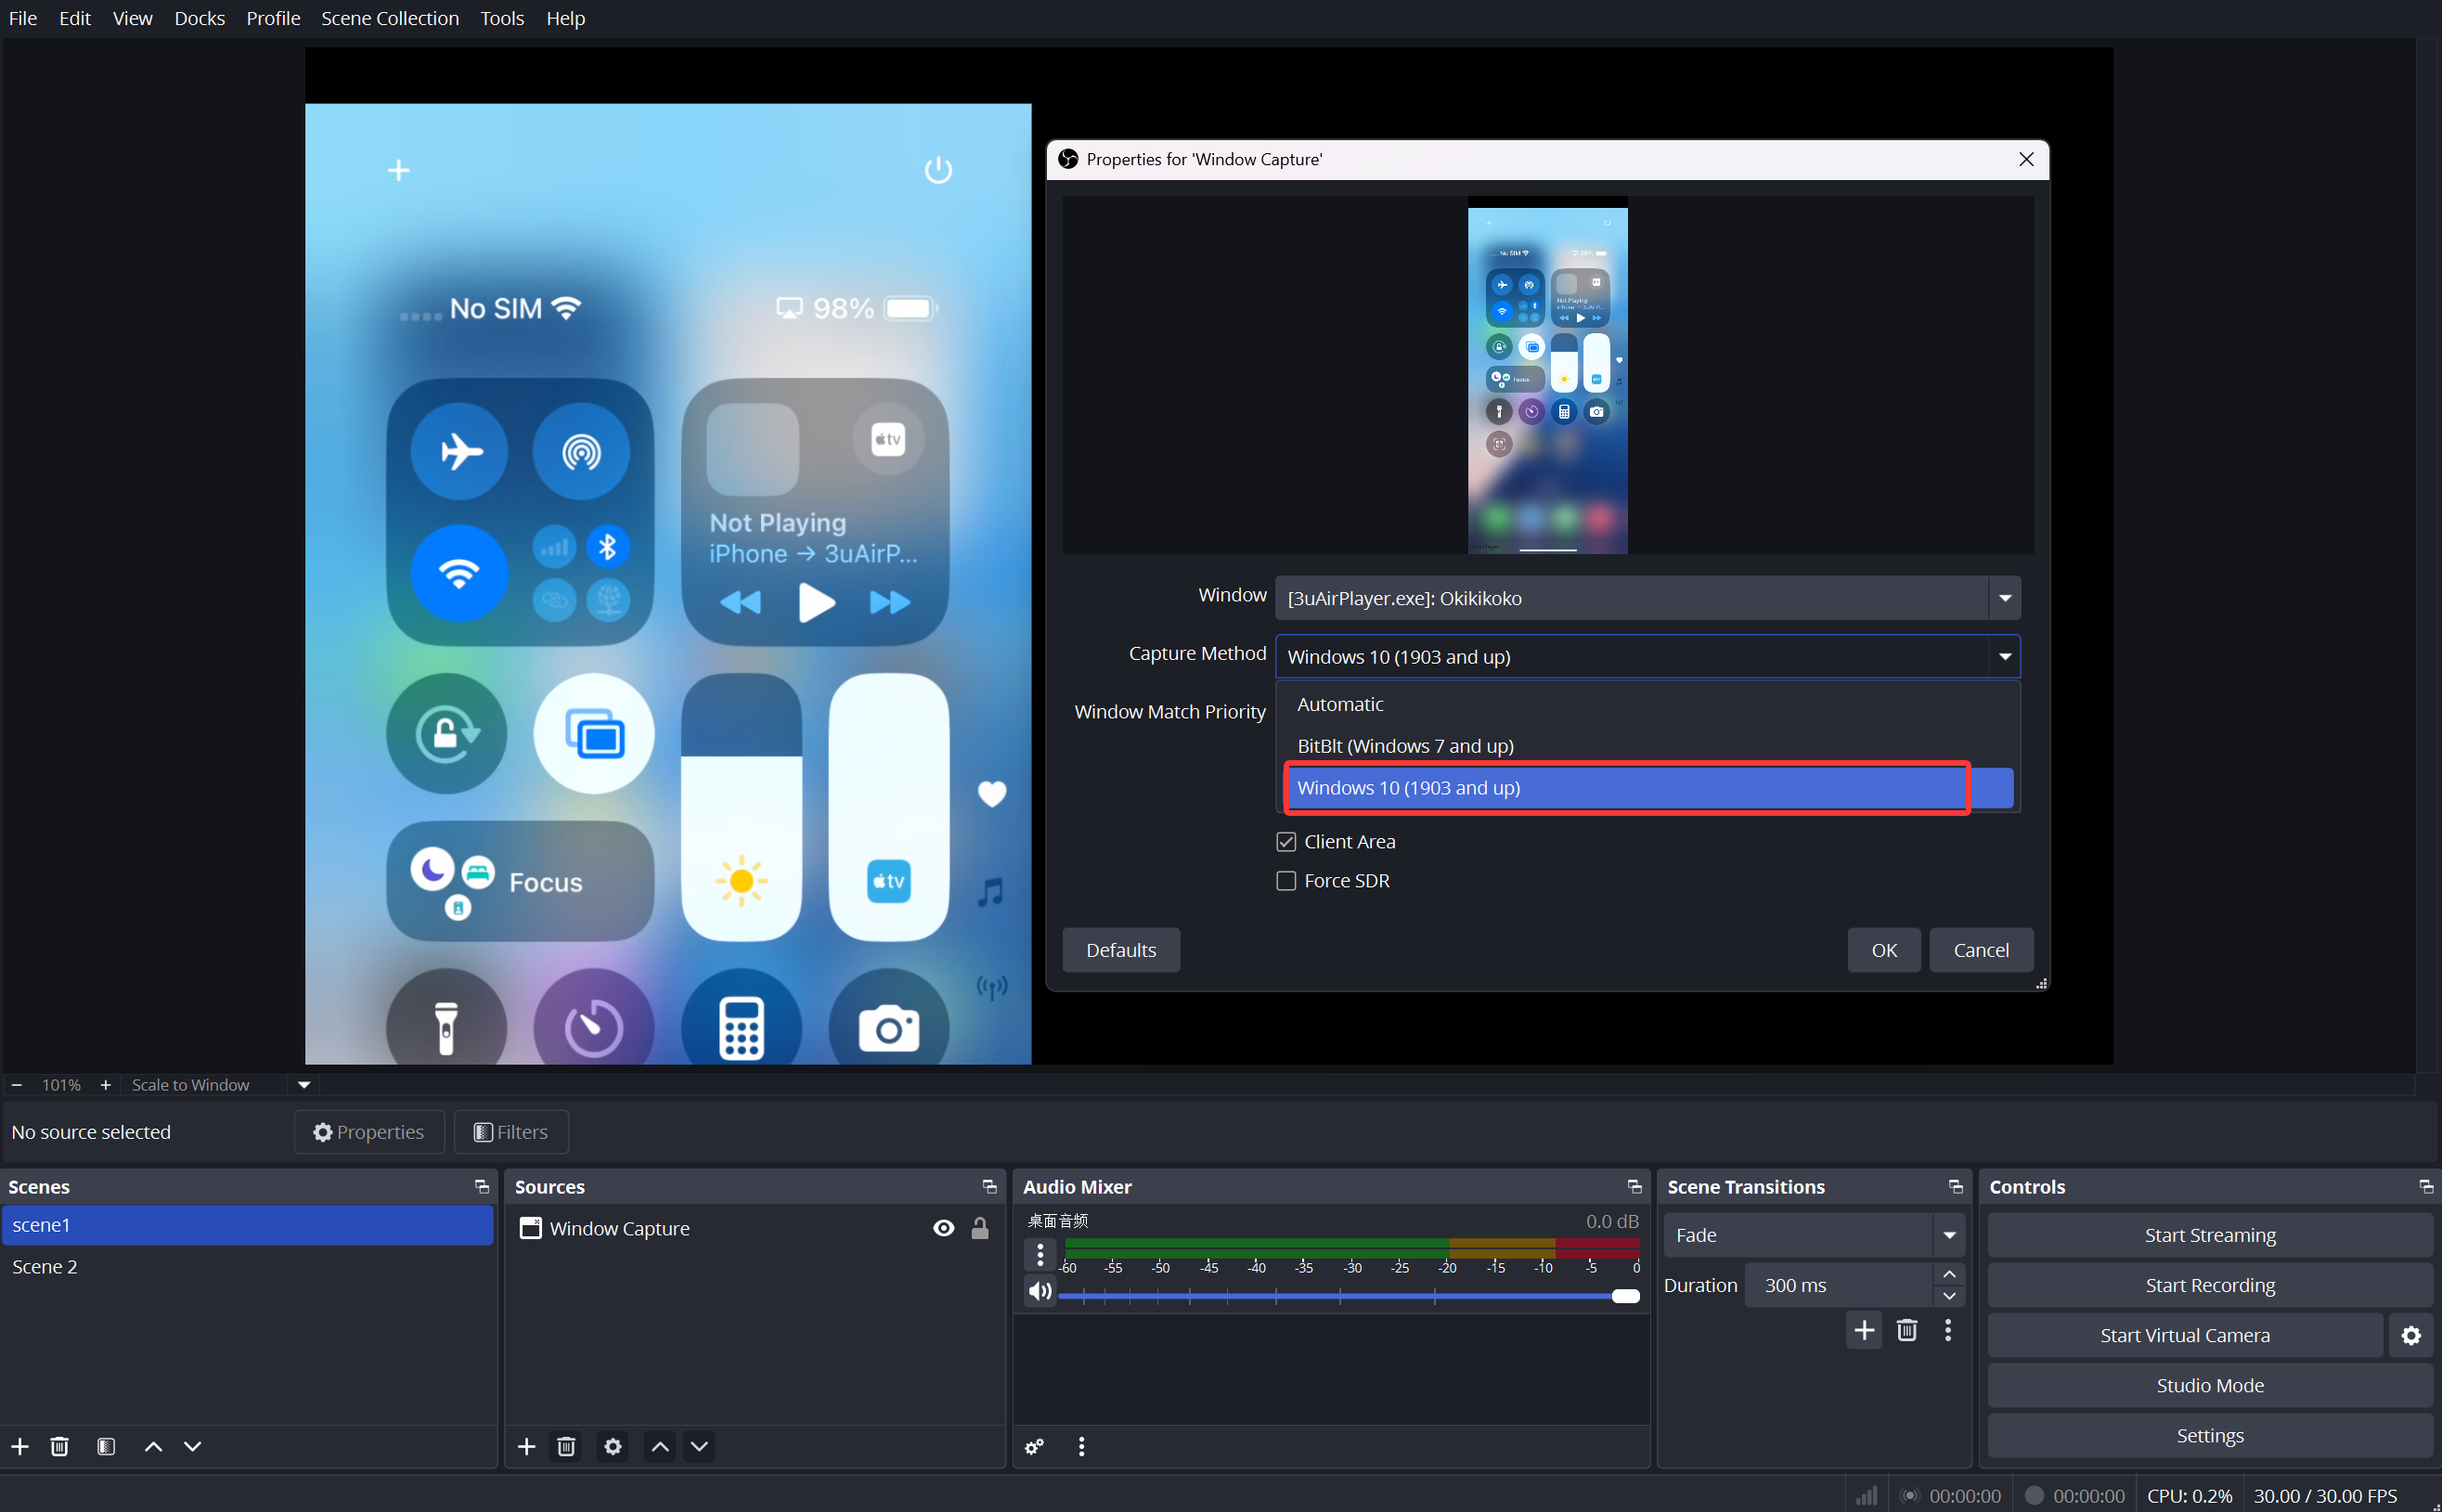Open the Window selection dropdown
This screenshot has width=2442, height=1512.
coord(2004,598)
